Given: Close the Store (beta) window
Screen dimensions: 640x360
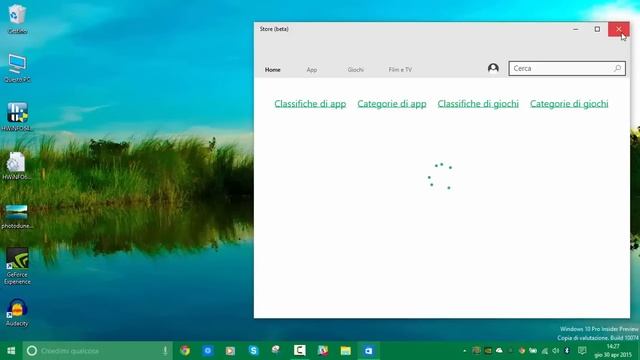Looking at the screenshot, I should [x=619, y=29].
